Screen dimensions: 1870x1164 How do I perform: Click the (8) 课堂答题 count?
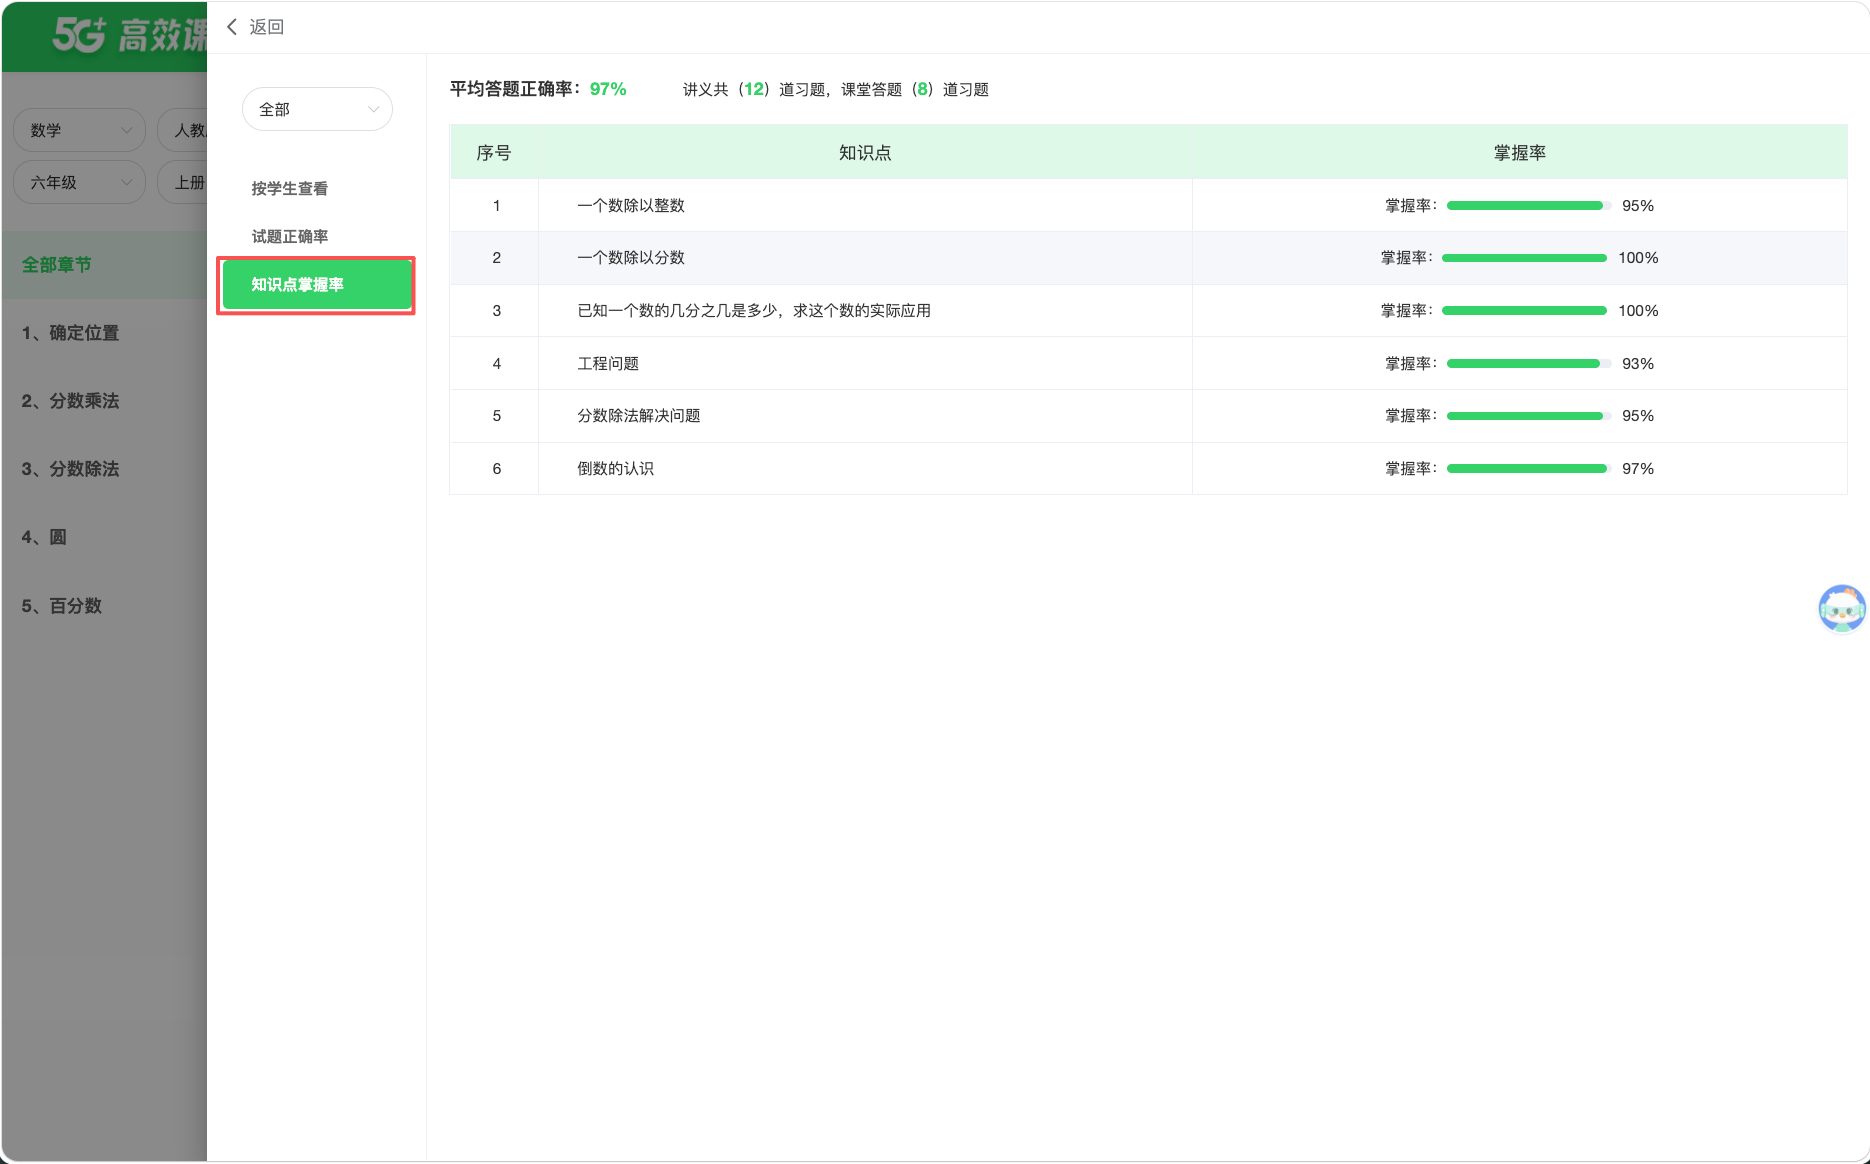coord(922,89)
